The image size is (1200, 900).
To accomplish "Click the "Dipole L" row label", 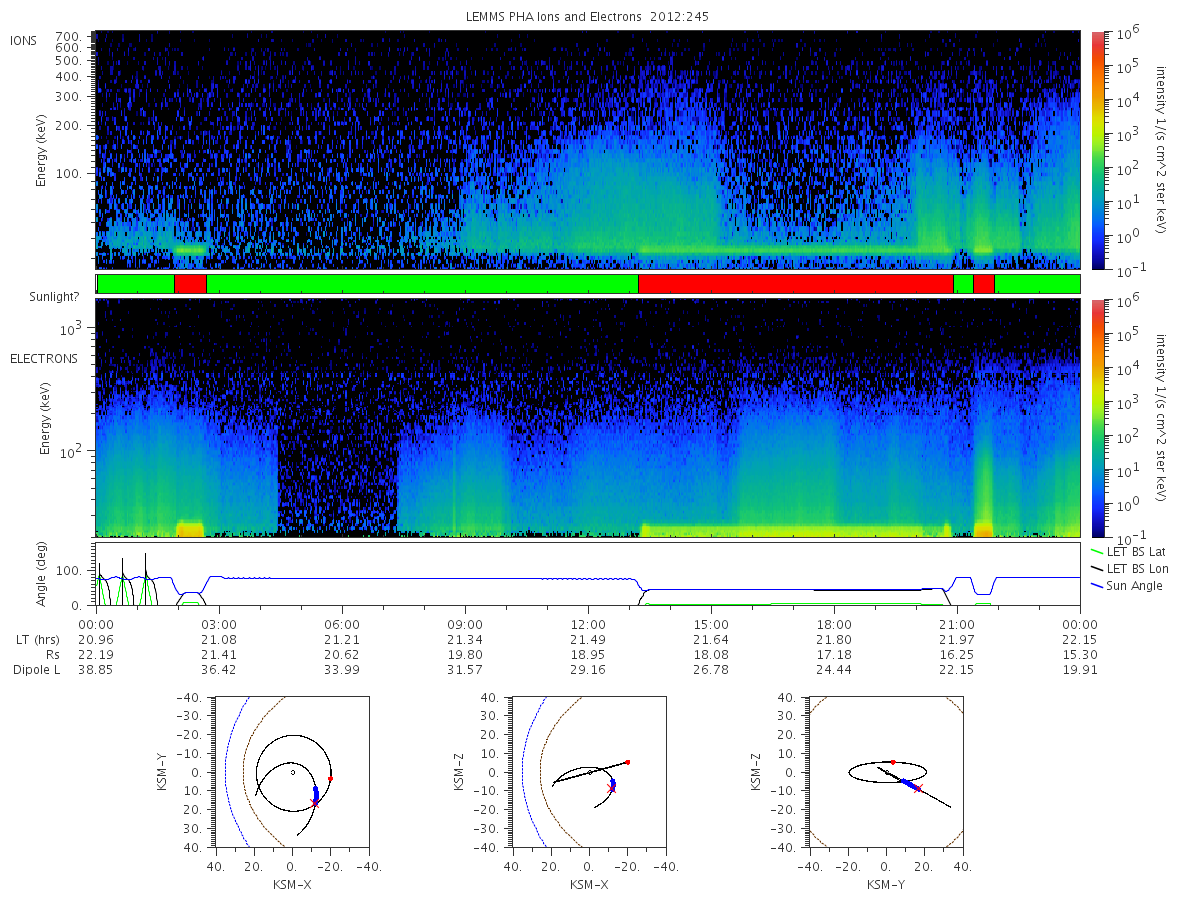I will (x=36, y=670).
